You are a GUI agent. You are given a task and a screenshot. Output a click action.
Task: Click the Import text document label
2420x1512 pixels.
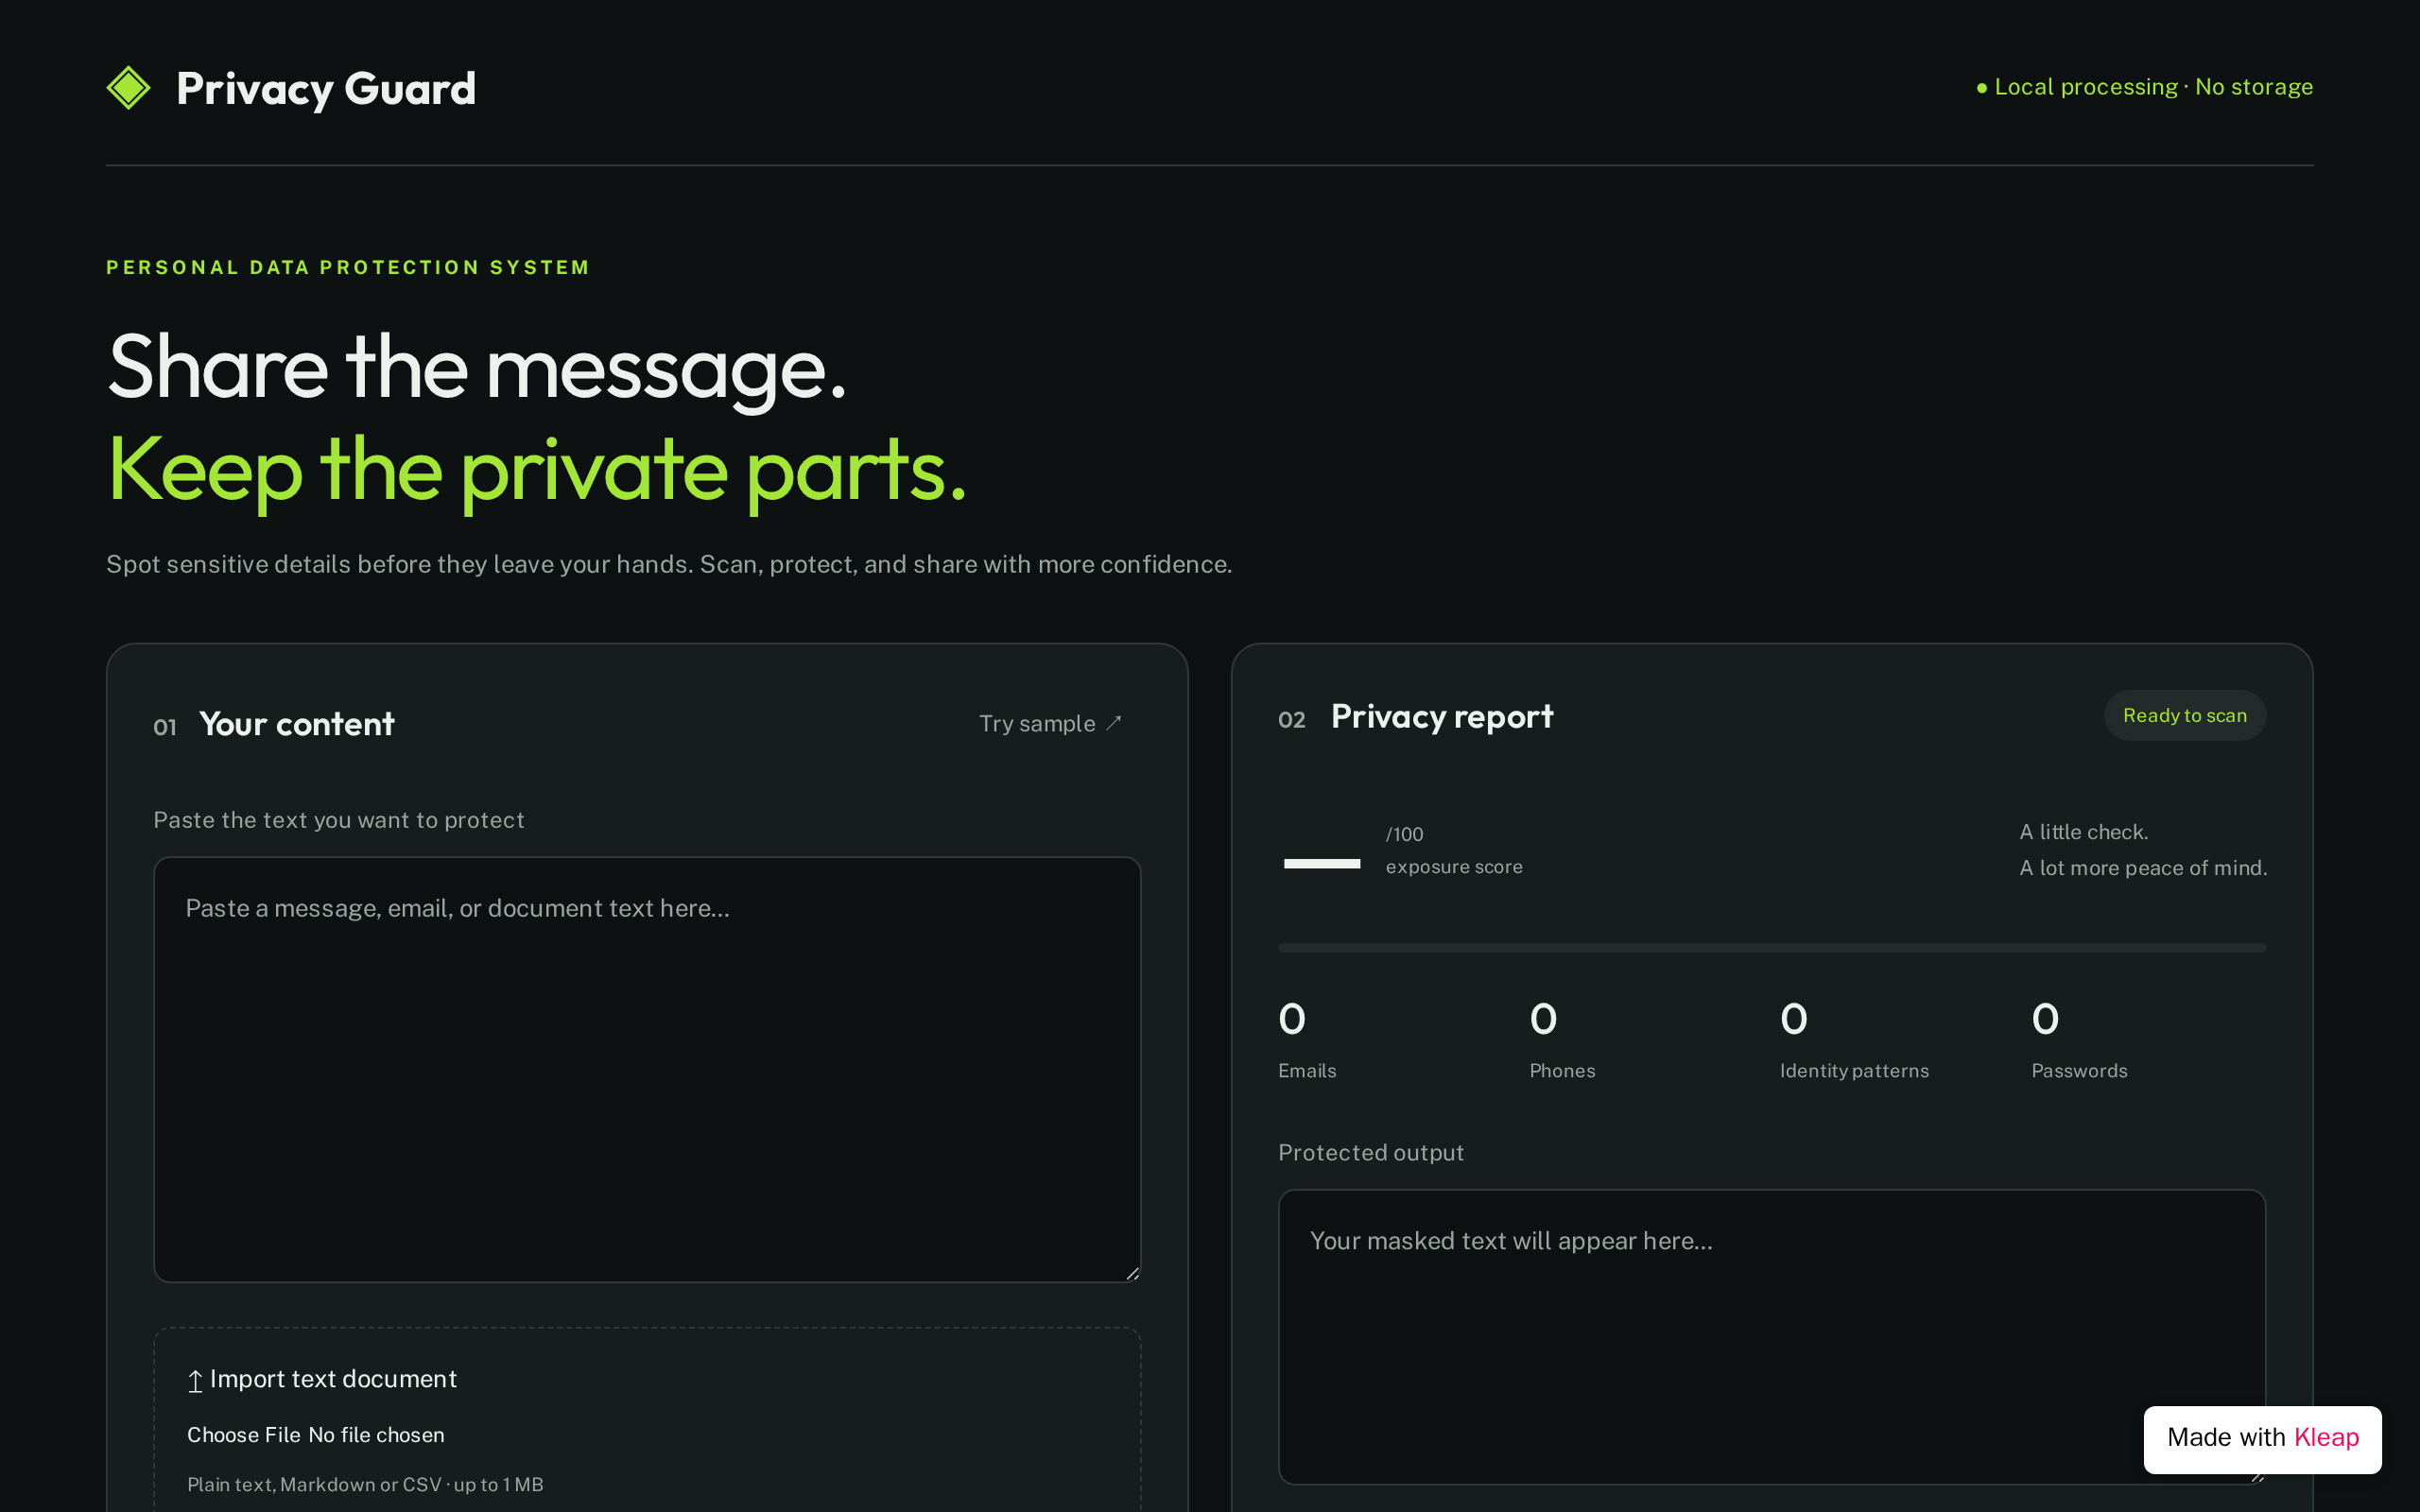pyautogui.click(x=333, y=1379)
